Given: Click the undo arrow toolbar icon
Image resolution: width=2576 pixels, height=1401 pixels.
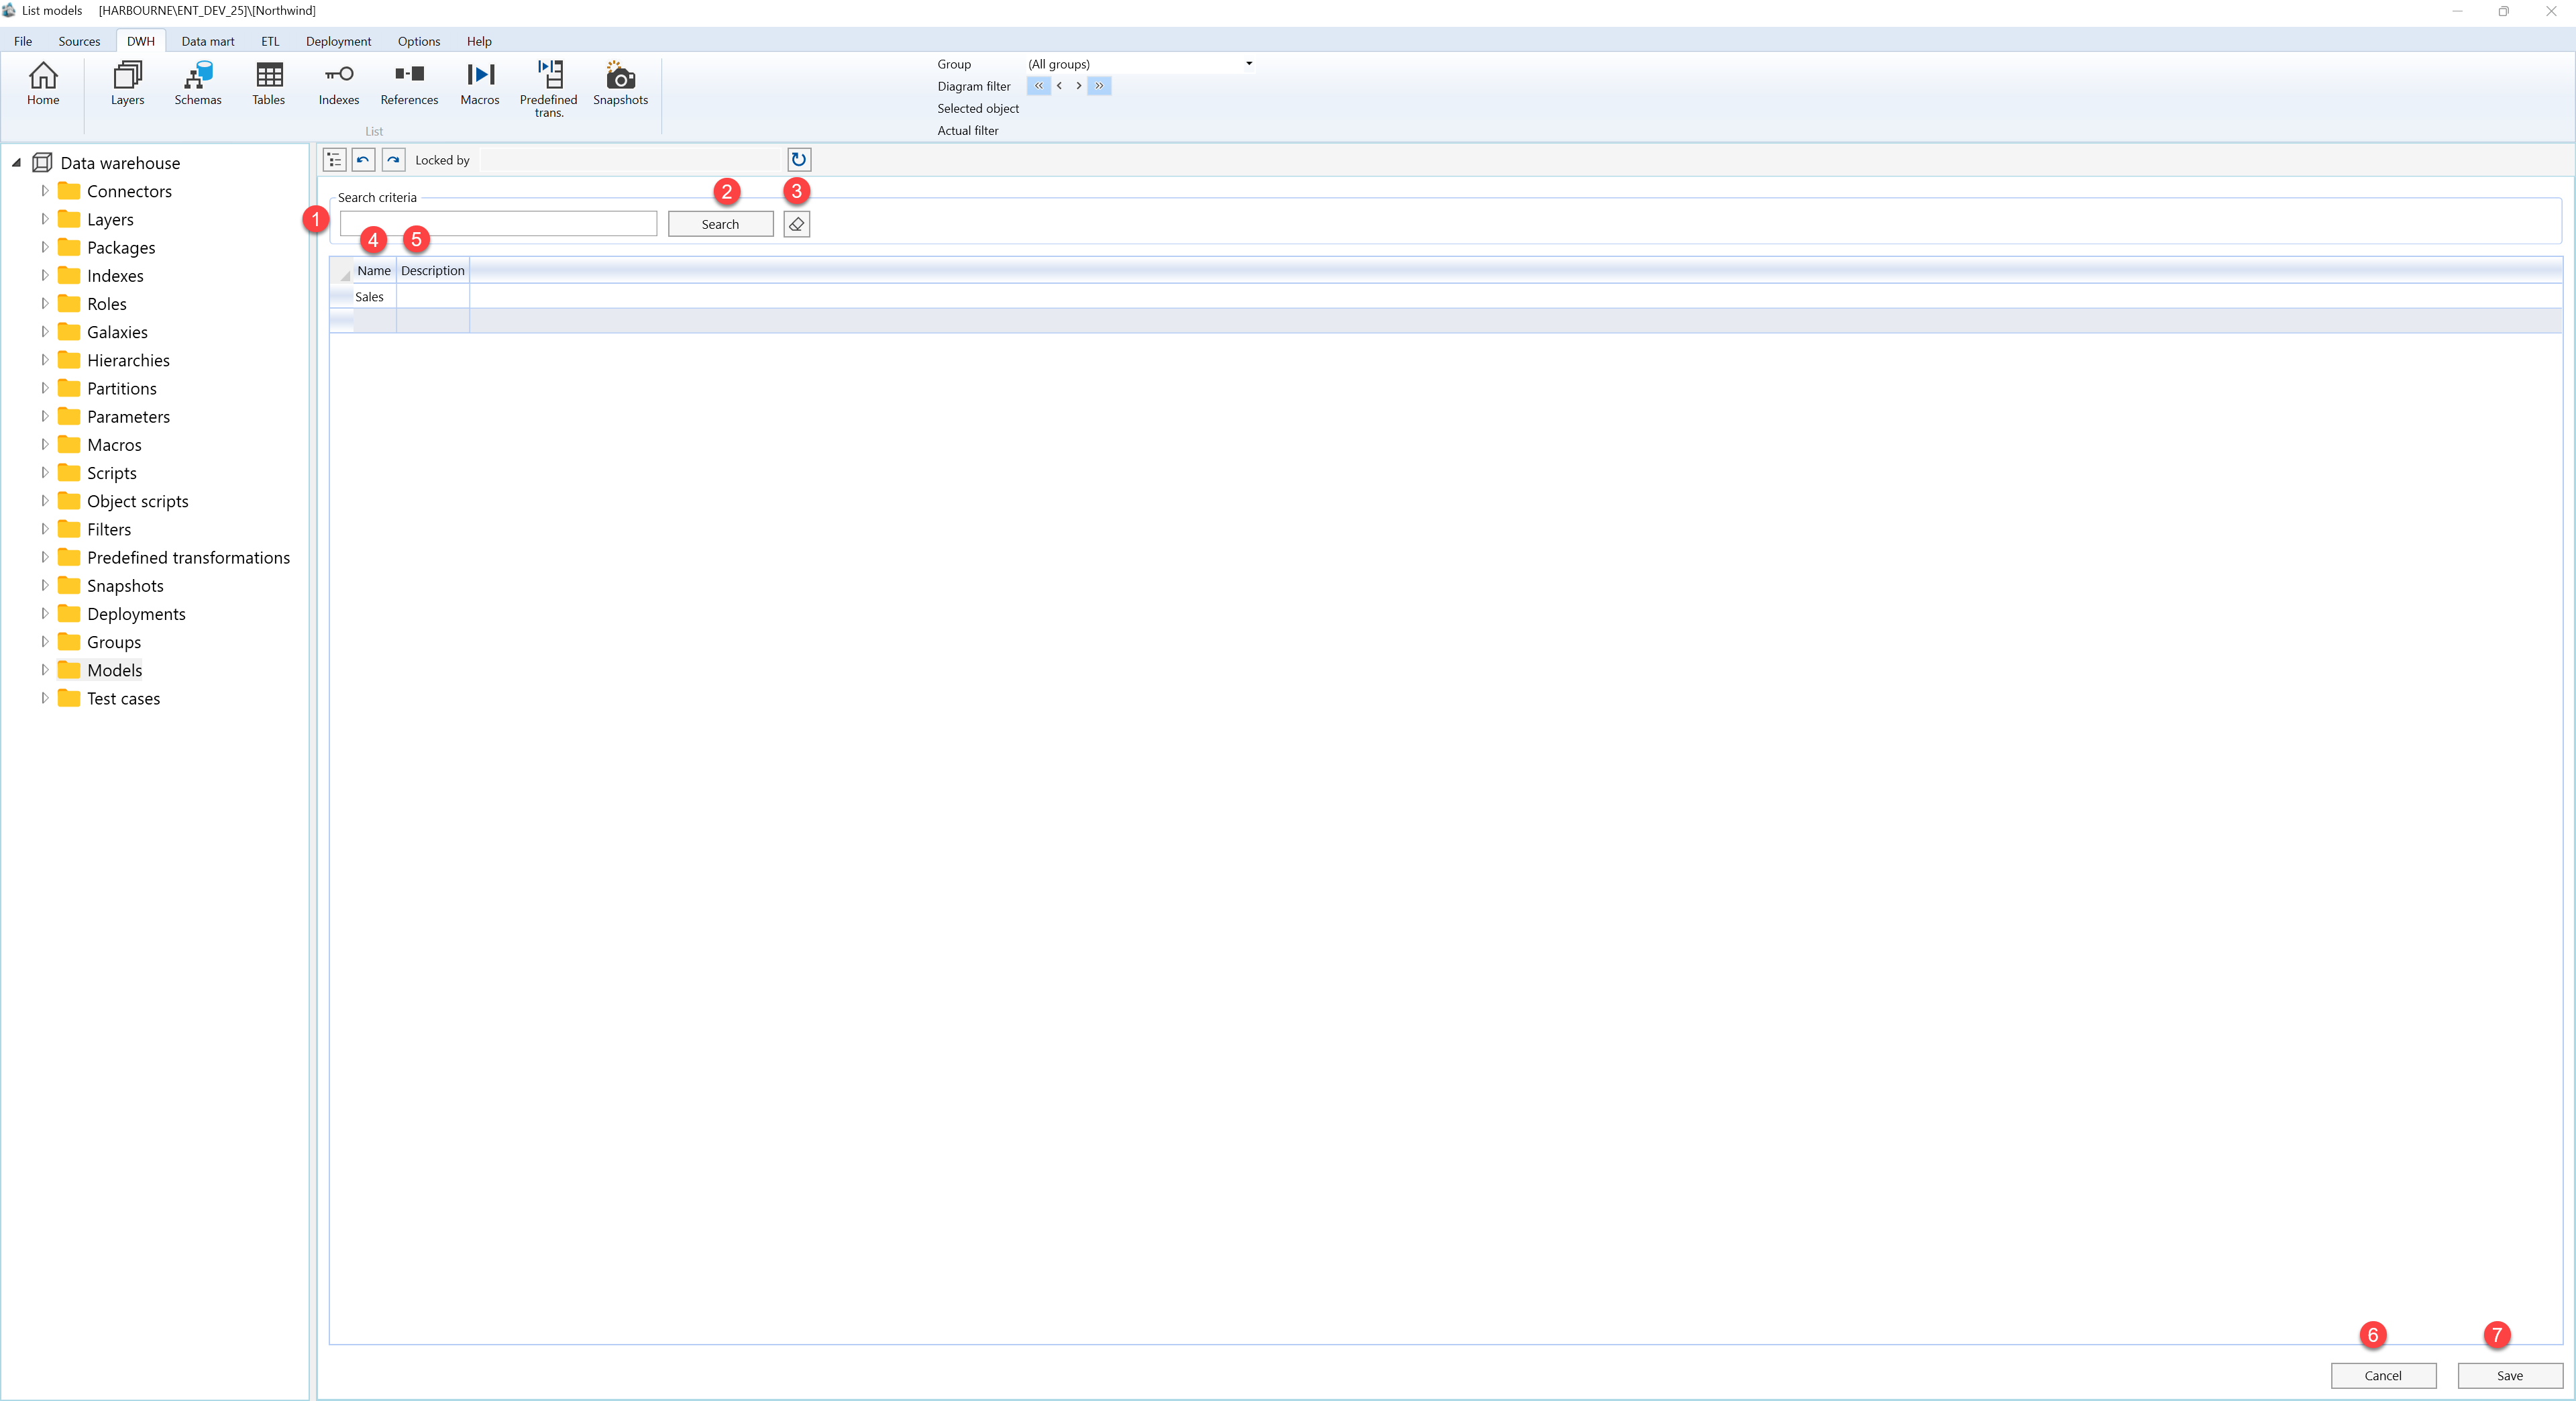Looking at the screenshot, I should [363, 160].
